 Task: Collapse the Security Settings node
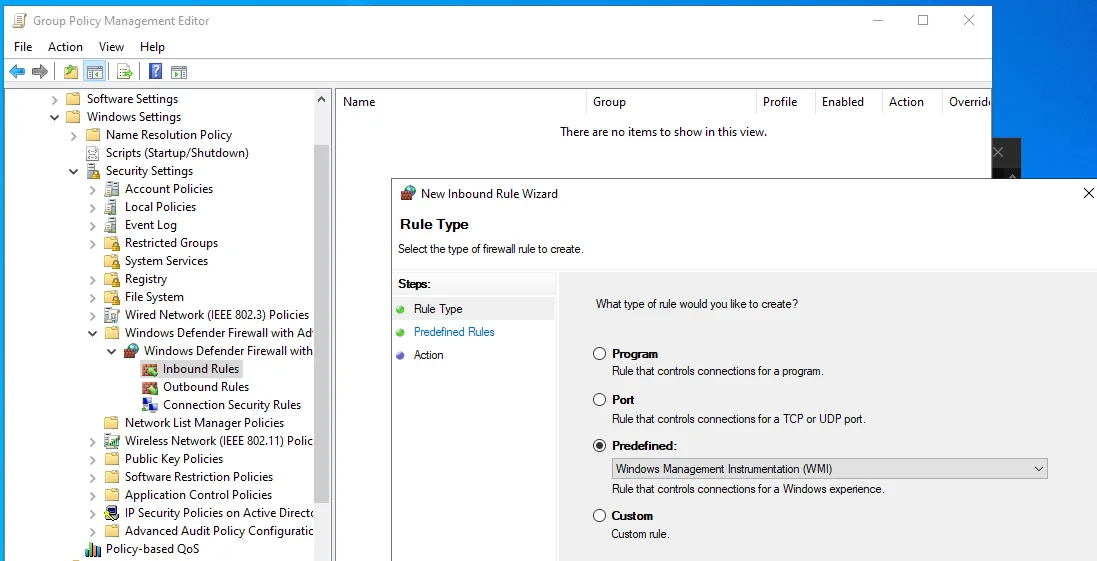click(73, 171)
